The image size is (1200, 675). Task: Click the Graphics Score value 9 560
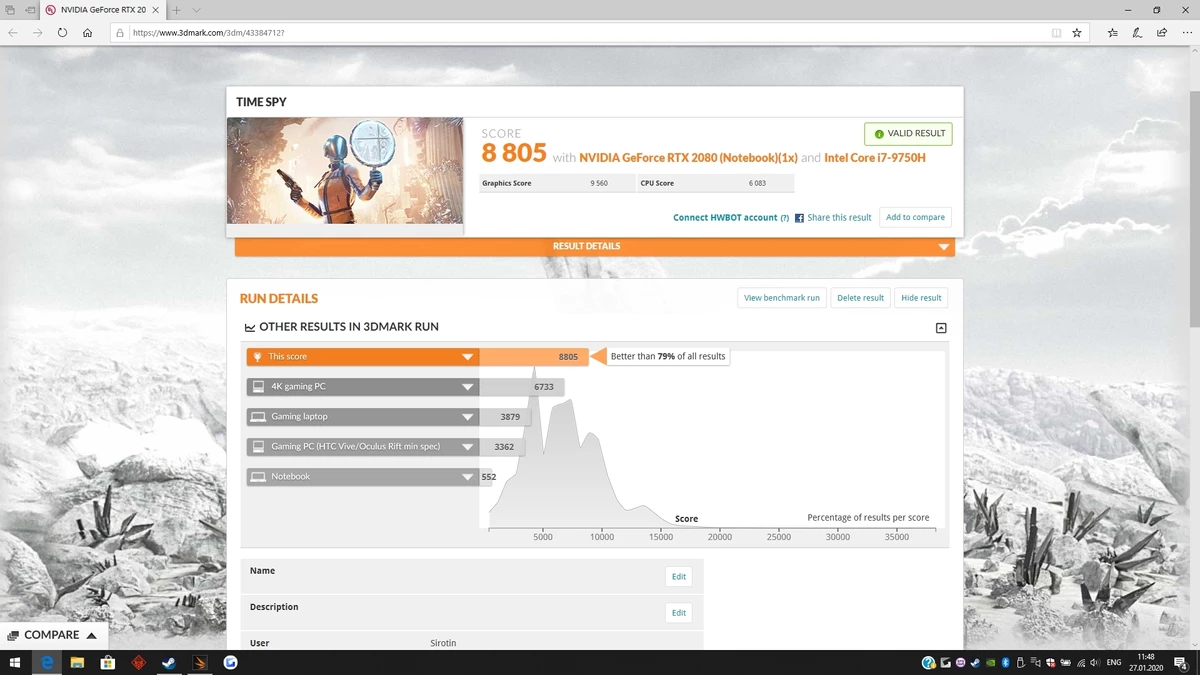pos(599,184)
